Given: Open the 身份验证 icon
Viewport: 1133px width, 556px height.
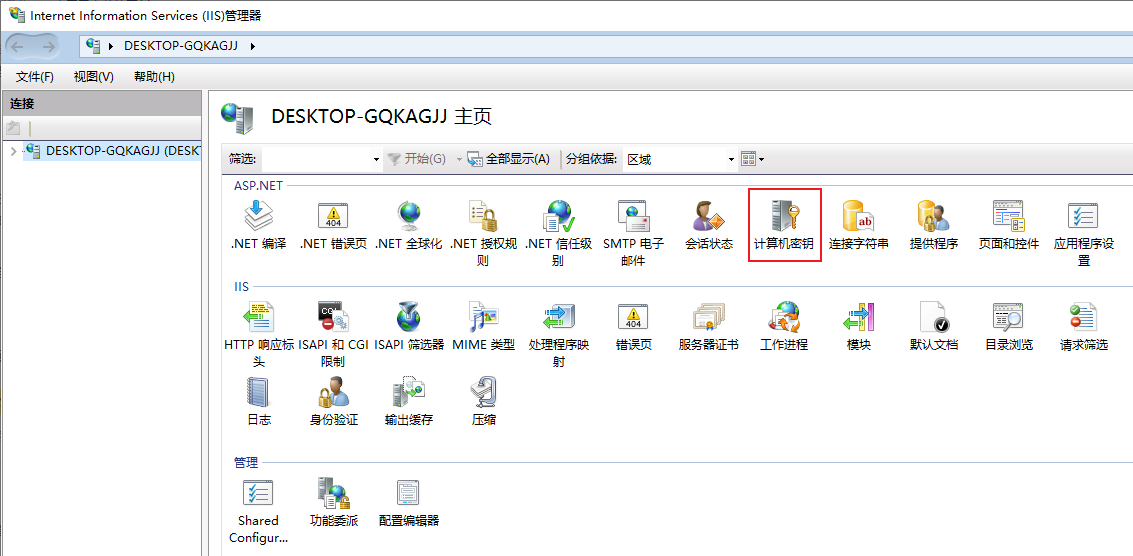Looking at the screenshot, I should [x=333, y=392].
